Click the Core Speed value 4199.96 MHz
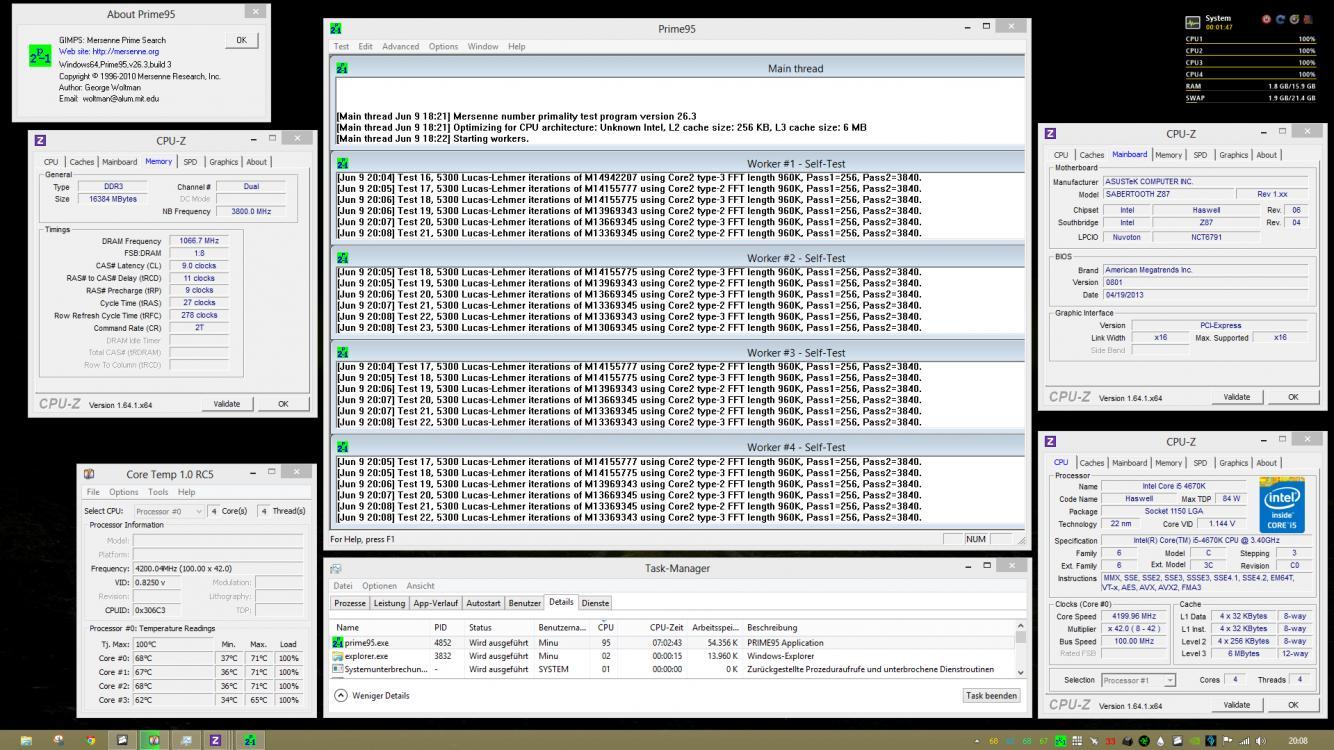The width and height of the screenshot is (1334, 750). click(x=1134, y=616)
